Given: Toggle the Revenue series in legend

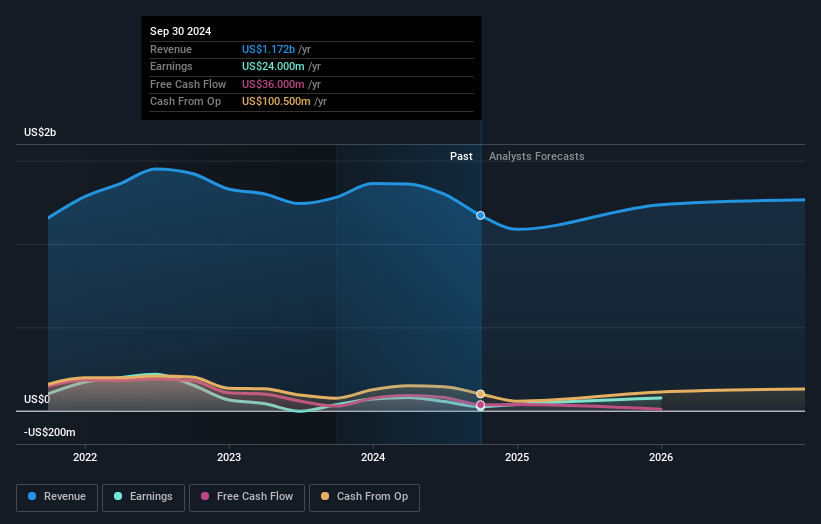Looking at the screenshot, I should pos(57,497).
